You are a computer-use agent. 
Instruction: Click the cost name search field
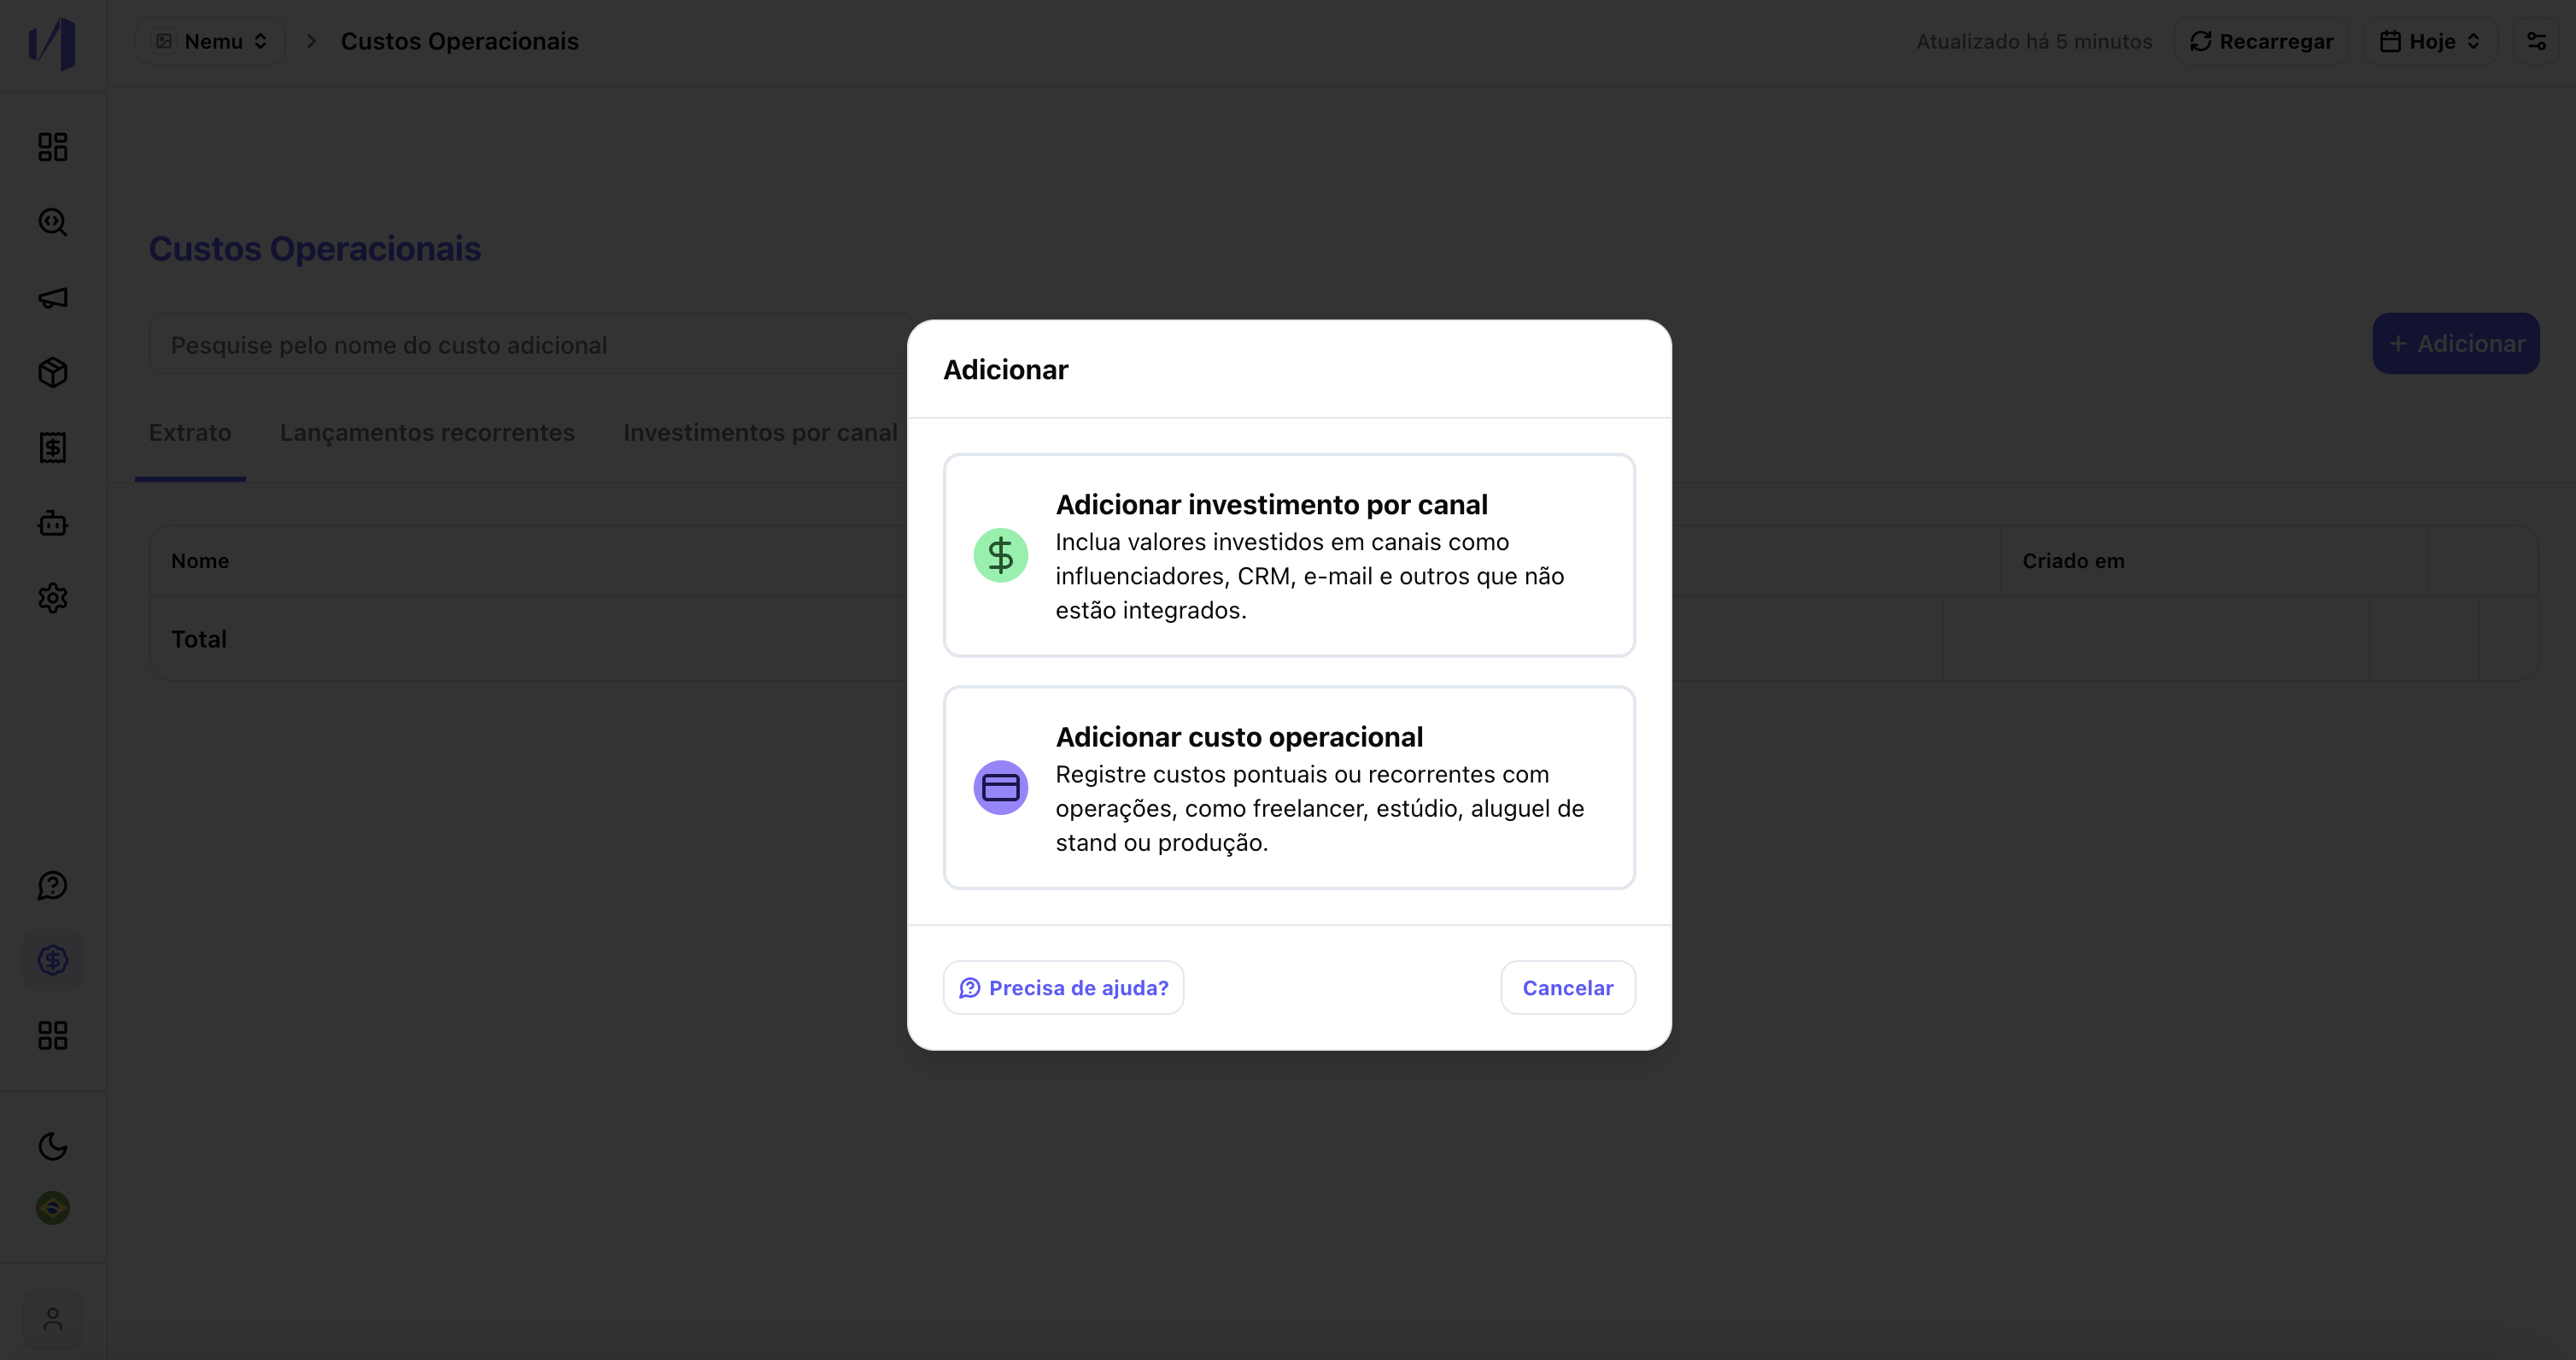pyautogui.click(x=530, y=345)
